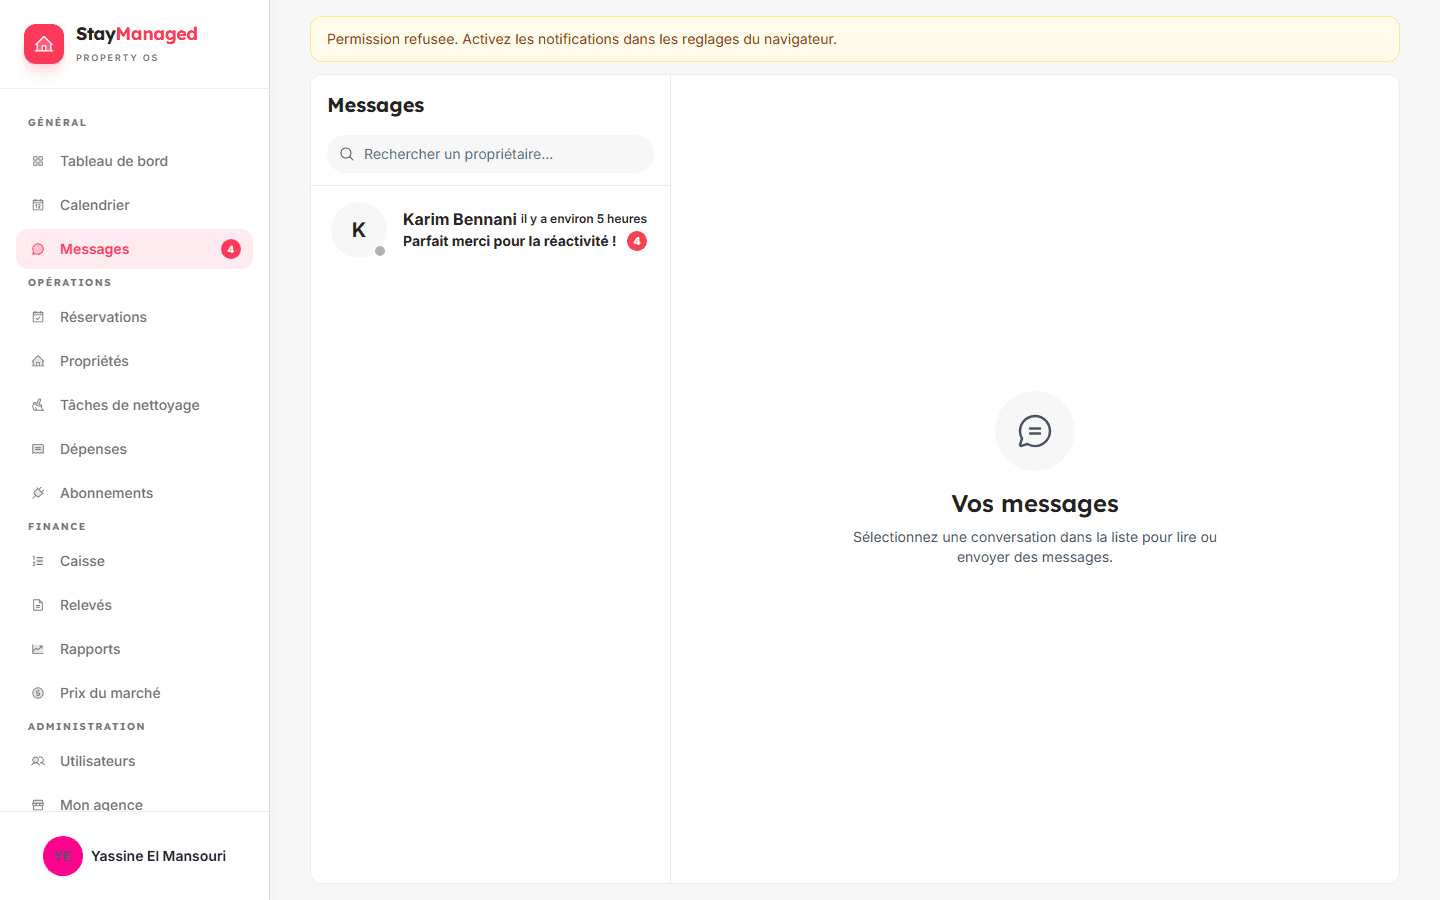This screenshot has height=900, width=1440.
Task: Navigate to Utilisateurs administration page
Action: (97, 761)
